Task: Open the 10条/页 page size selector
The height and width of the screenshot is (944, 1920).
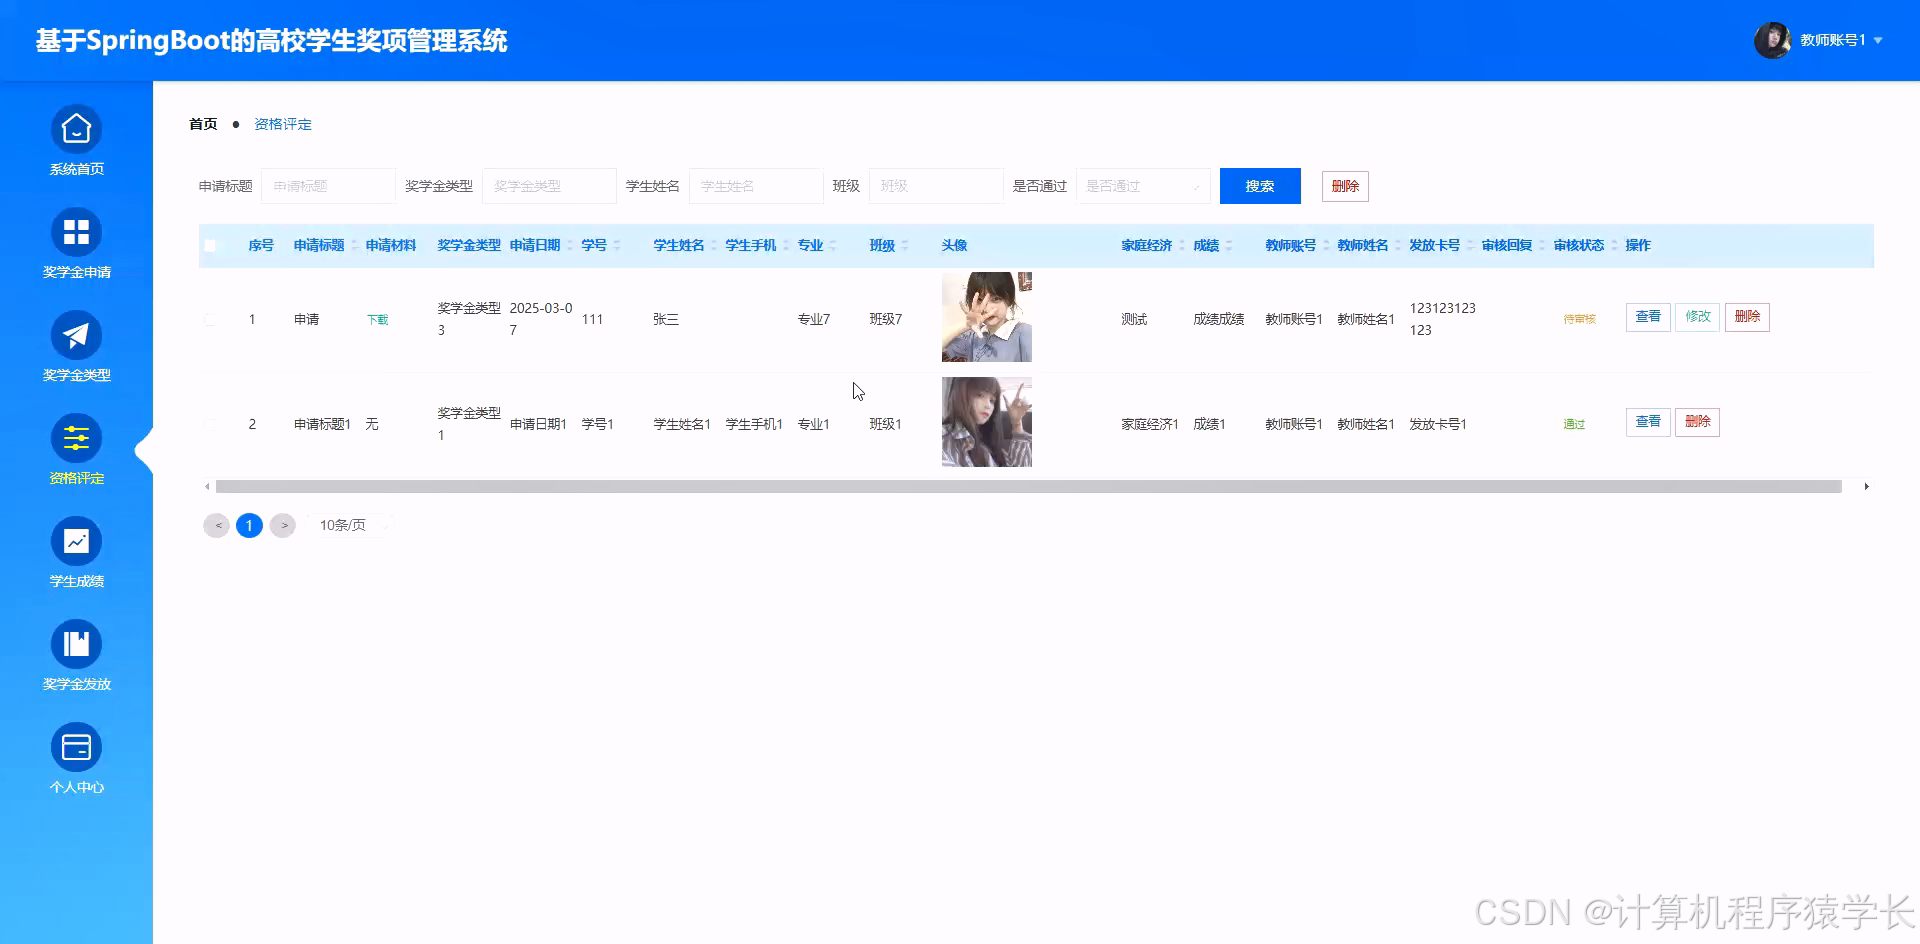Action: [343, 524]
